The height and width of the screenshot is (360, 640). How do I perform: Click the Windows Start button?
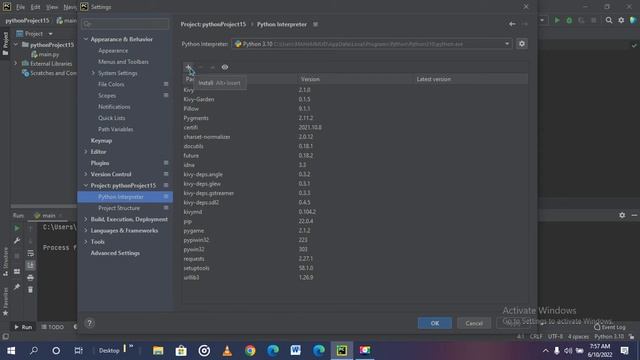tap(11, 350)
